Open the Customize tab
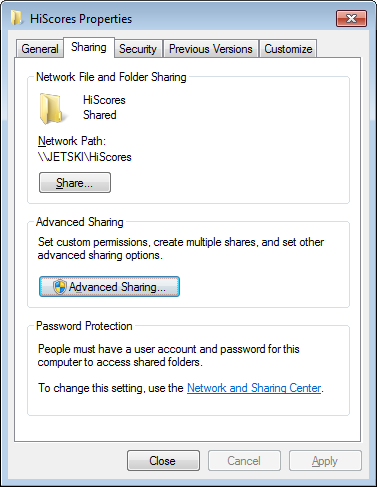The width and height of the screenshot is (377, 487). (x=288, y=49)
